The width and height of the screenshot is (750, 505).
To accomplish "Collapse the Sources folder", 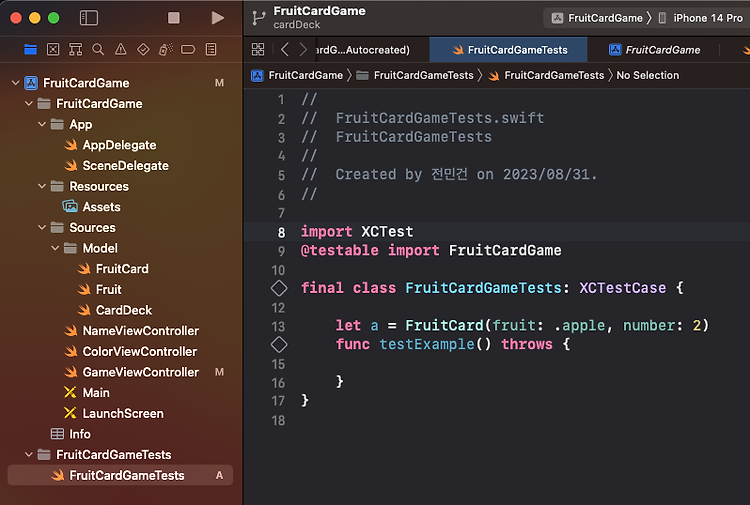I will click(42, 227).
